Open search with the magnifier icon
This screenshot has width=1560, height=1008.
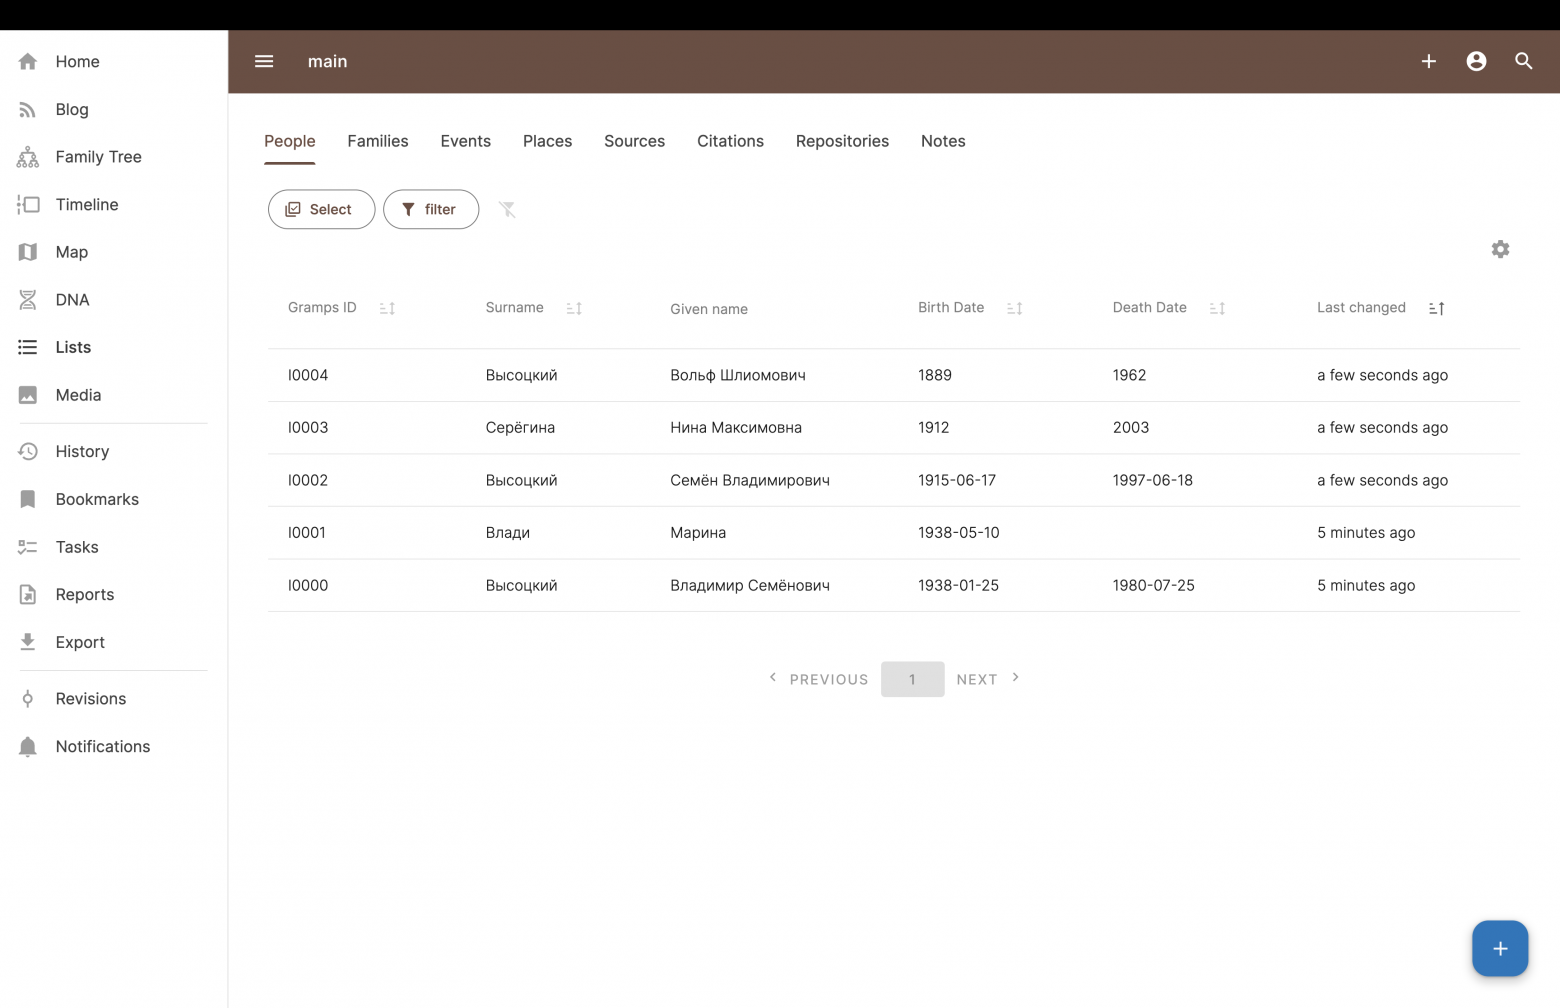coord(1524,61)
